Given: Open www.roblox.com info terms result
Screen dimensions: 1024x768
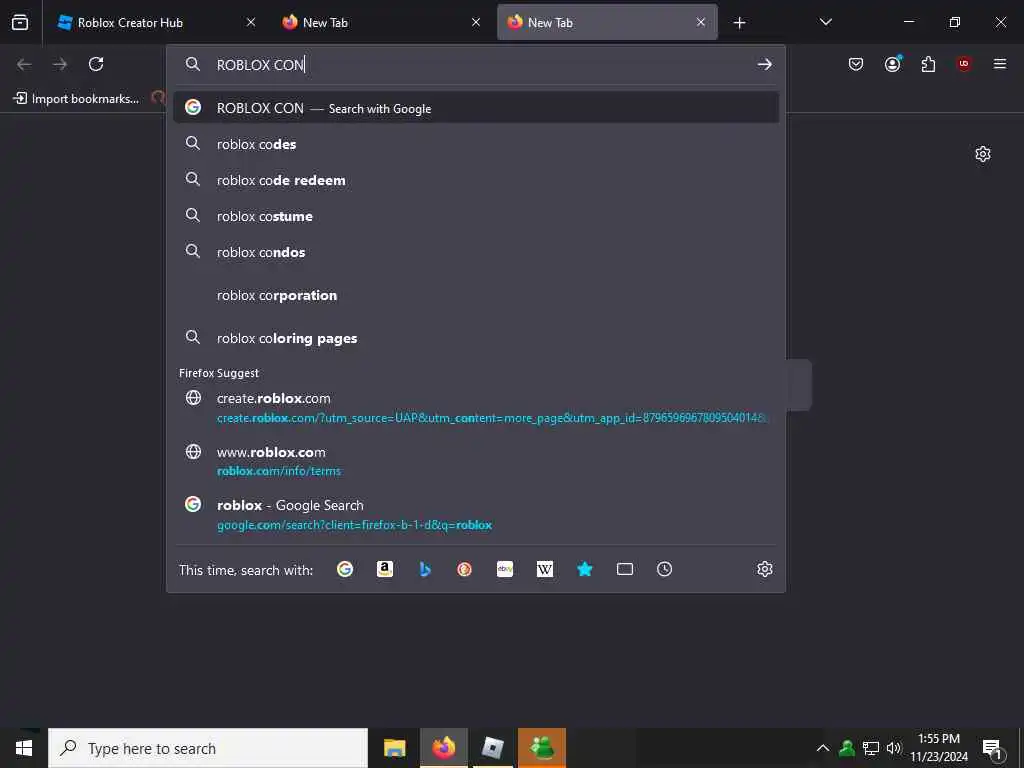Looking at the screenshot, I should tap(475, 461).
